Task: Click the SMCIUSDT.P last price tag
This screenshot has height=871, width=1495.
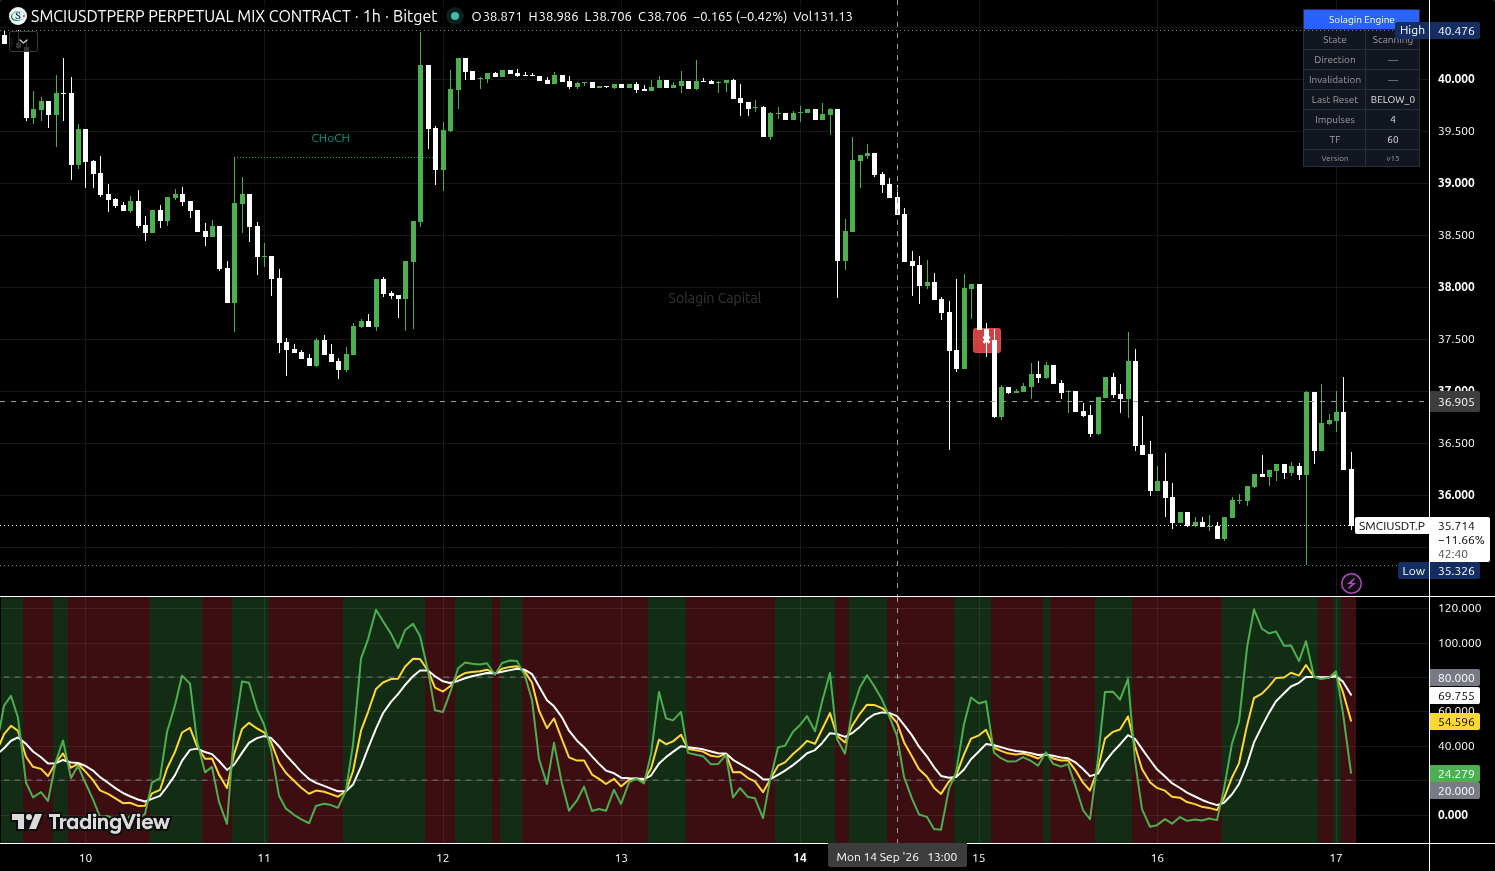Action: (1391, 526)
